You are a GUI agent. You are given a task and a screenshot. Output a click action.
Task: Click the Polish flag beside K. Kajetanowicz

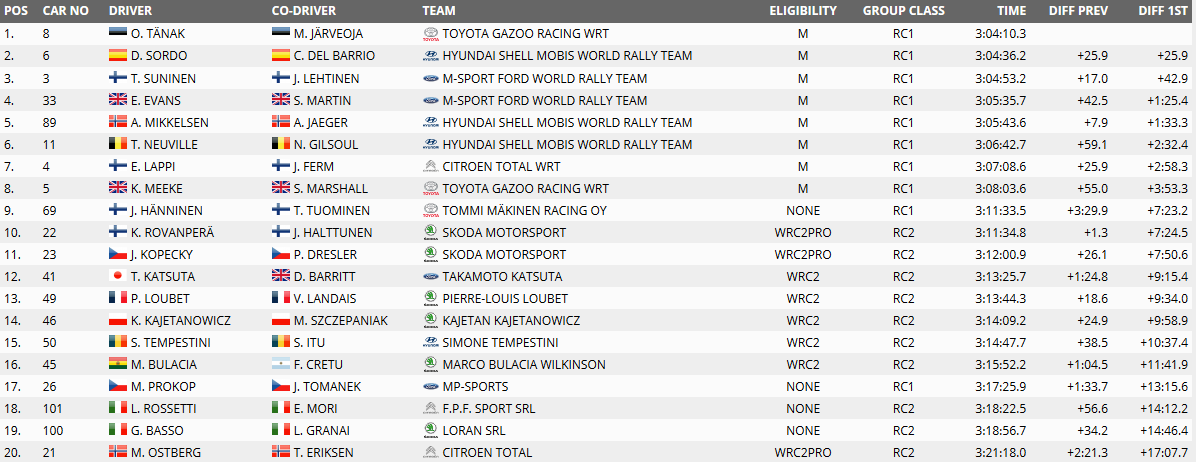click(x=116, y=321)
